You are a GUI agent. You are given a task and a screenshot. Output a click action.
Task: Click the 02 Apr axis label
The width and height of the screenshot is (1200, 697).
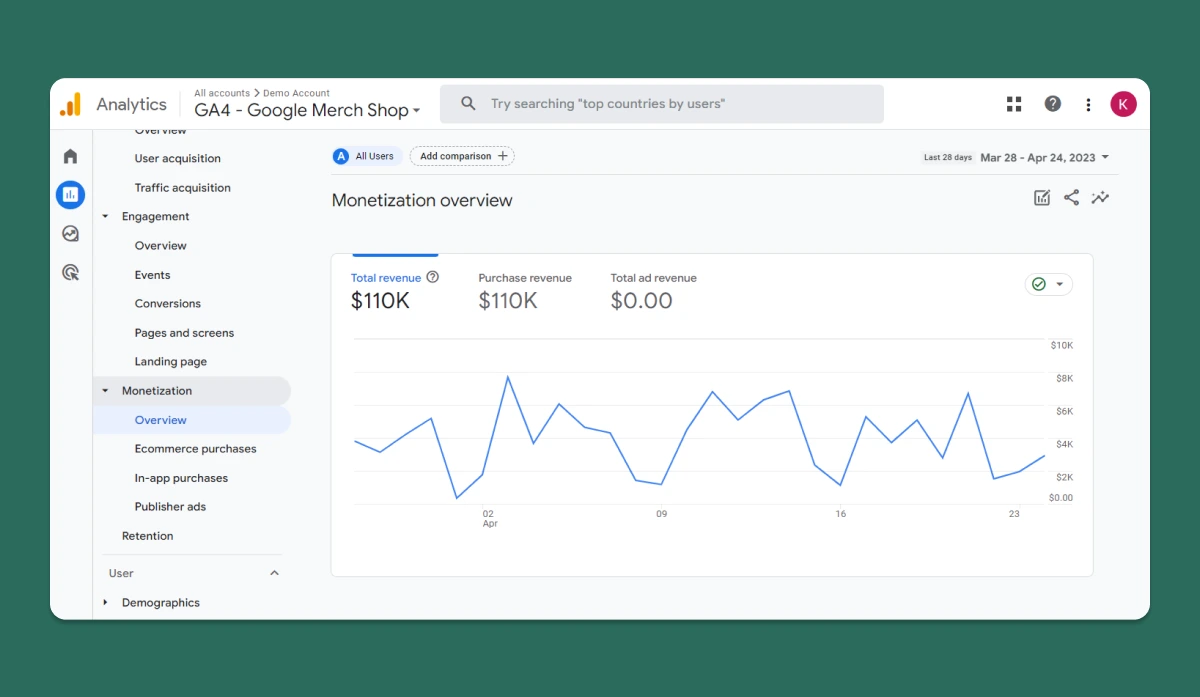click(x=490, y=518)
